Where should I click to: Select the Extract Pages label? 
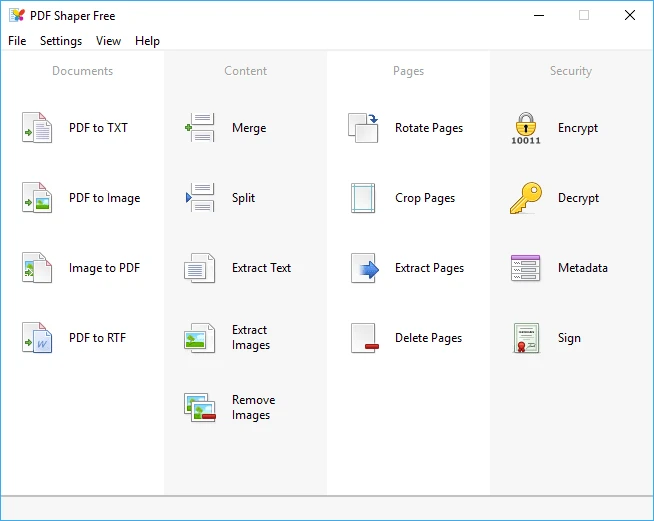(x=430, y=268)
